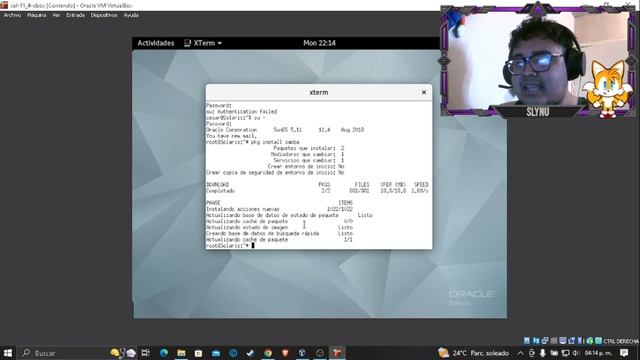Open Brave browser from the taskbar
Image resolution: width=640 pixels, height=360 pixels.
[285, 353]
